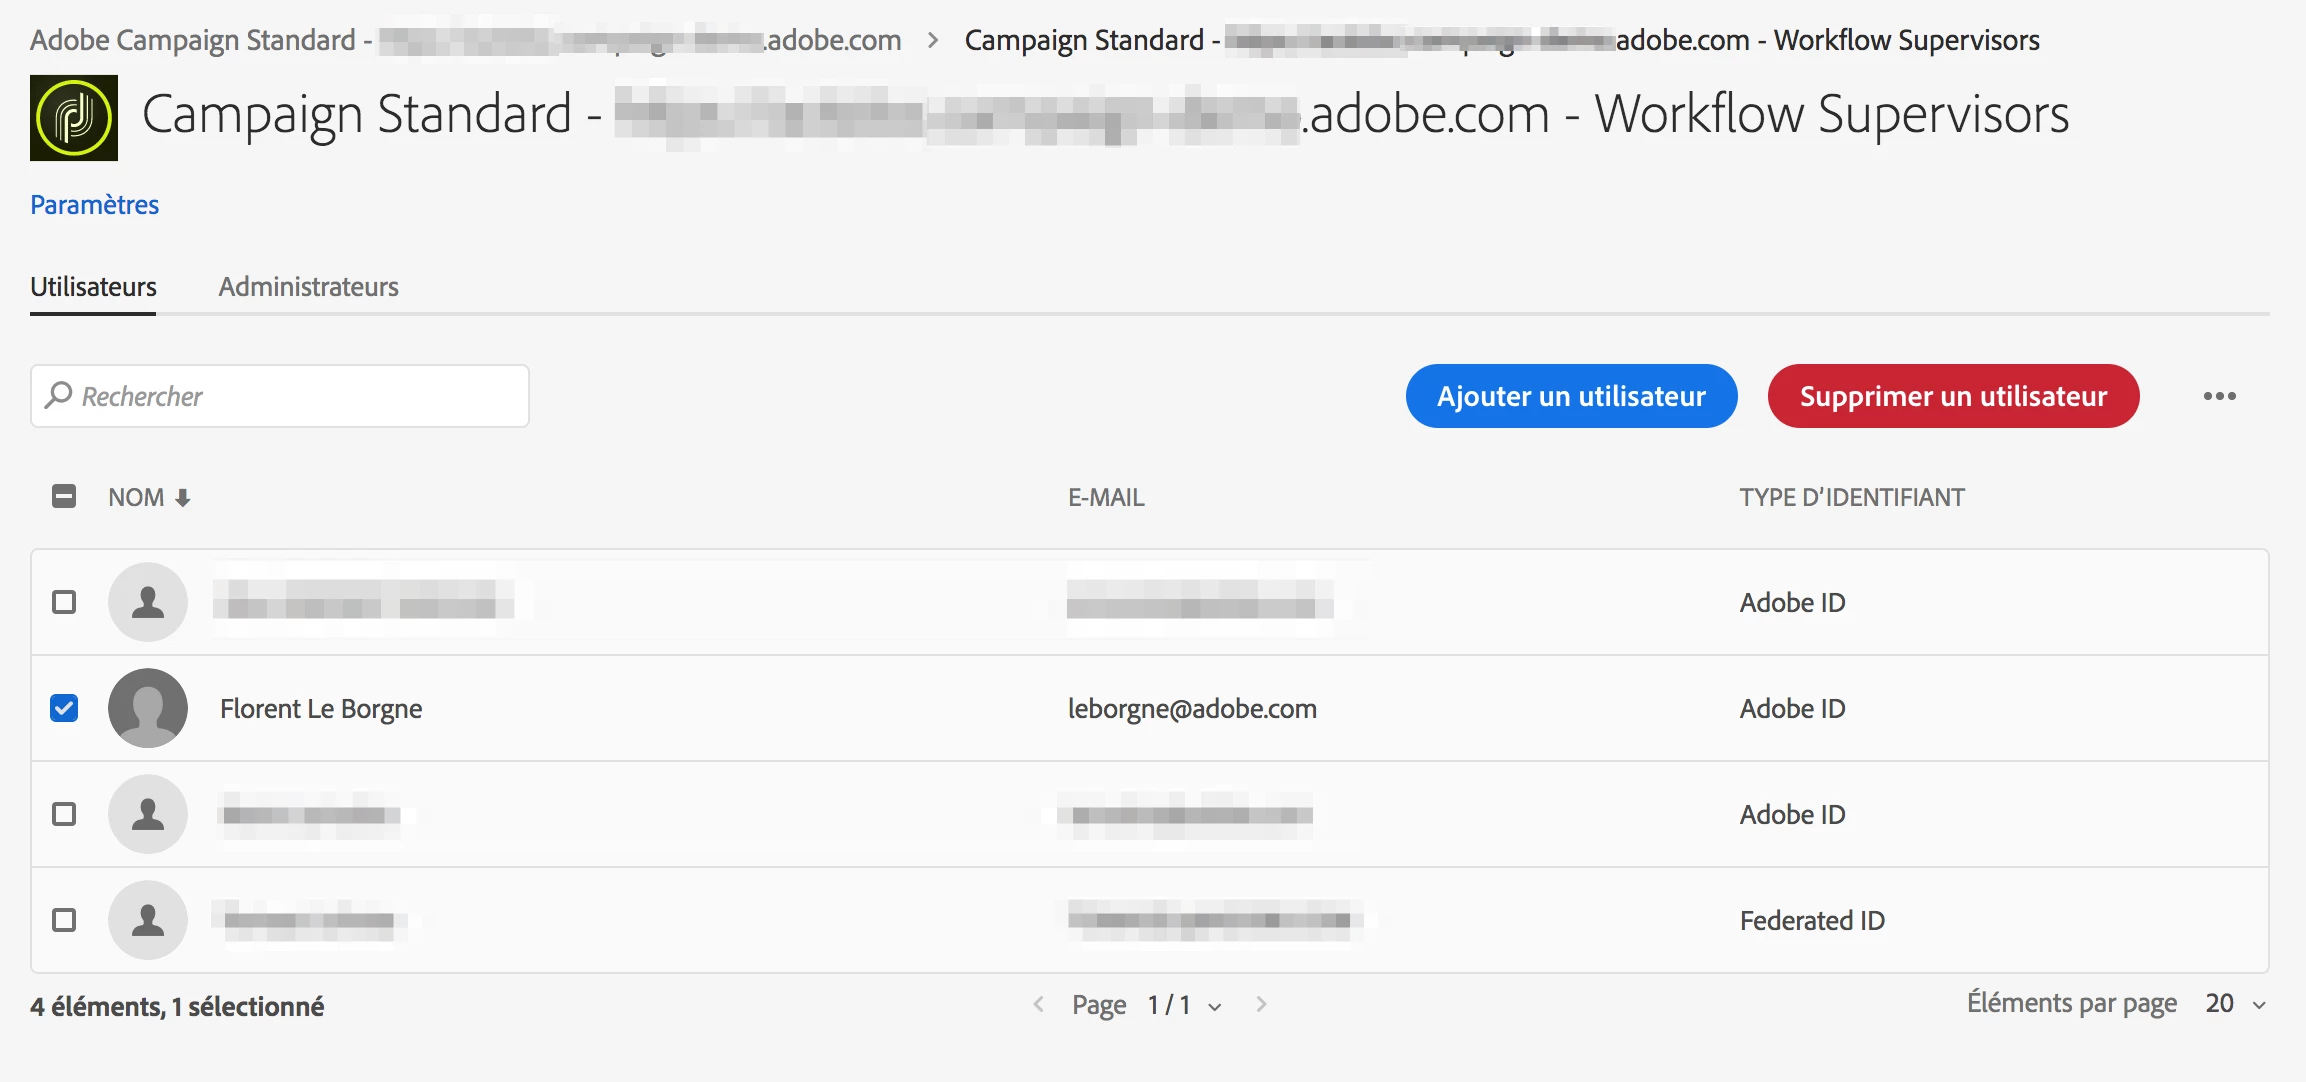
Task: Go to the next page arrow
Action: (x=1261, y=1004)
